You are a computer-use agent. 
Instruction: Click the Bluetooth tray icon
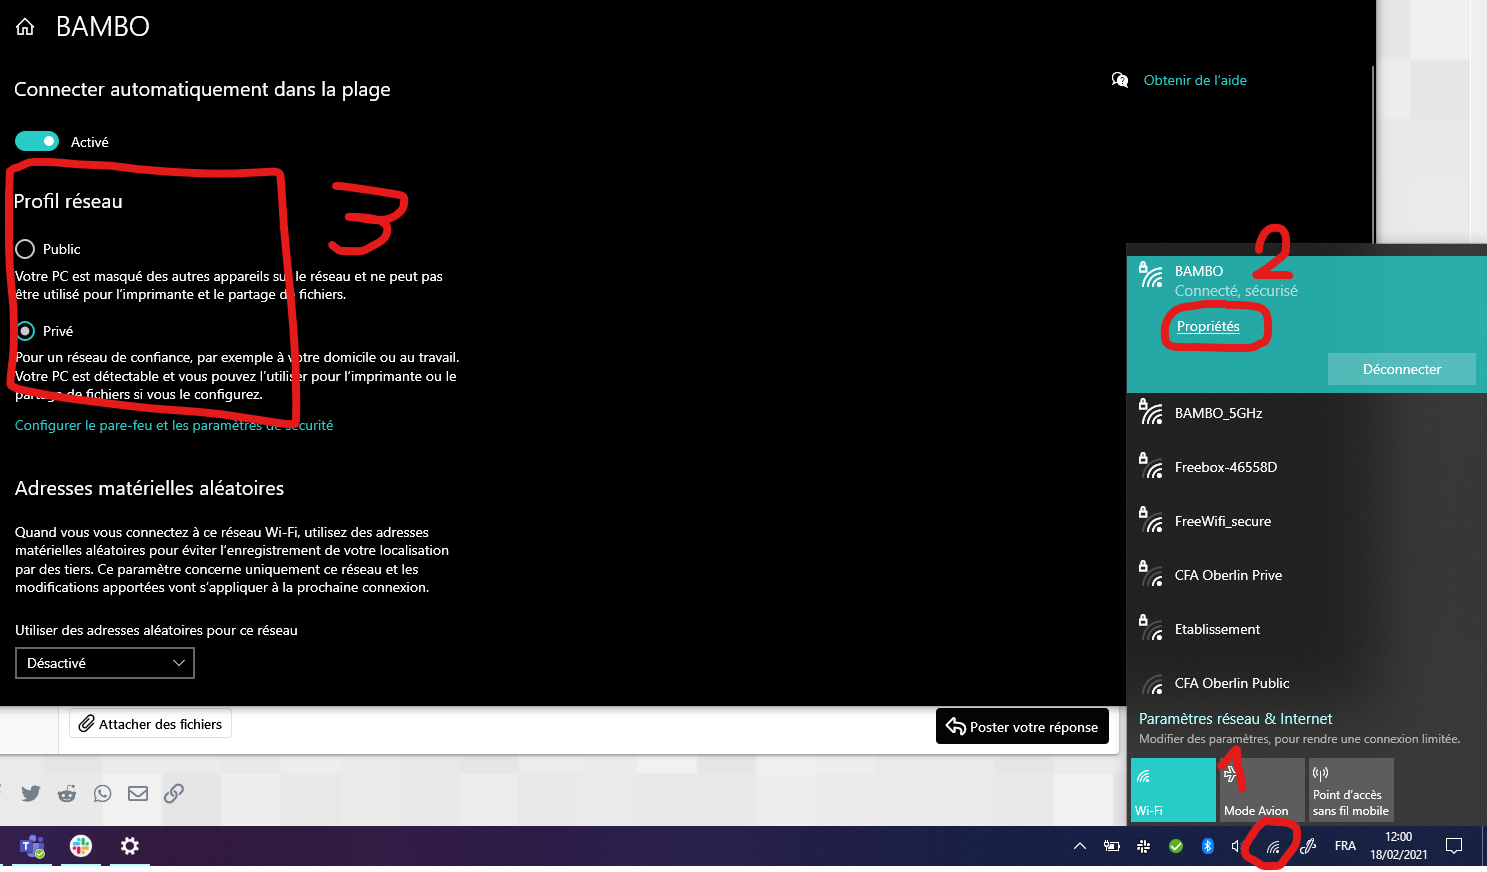(1208, 846)
